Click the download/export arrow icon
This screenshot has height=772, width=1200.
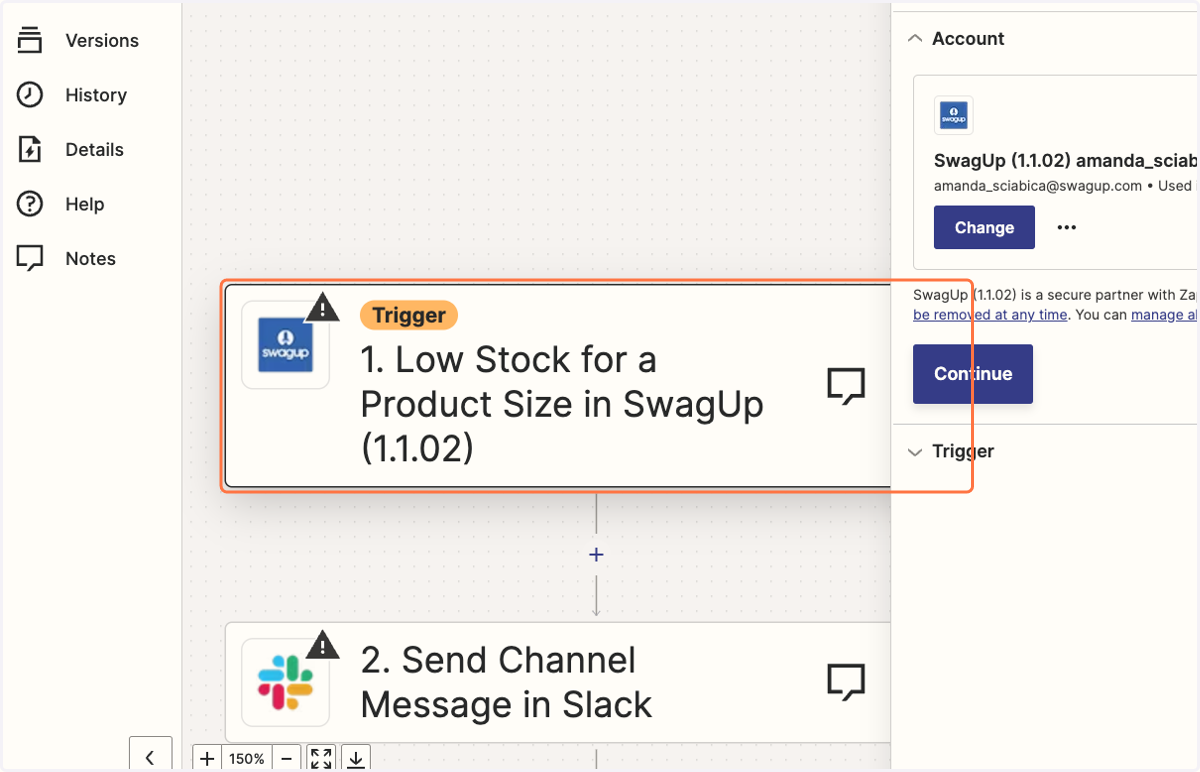pyautogui.click(x=356, y=759)
